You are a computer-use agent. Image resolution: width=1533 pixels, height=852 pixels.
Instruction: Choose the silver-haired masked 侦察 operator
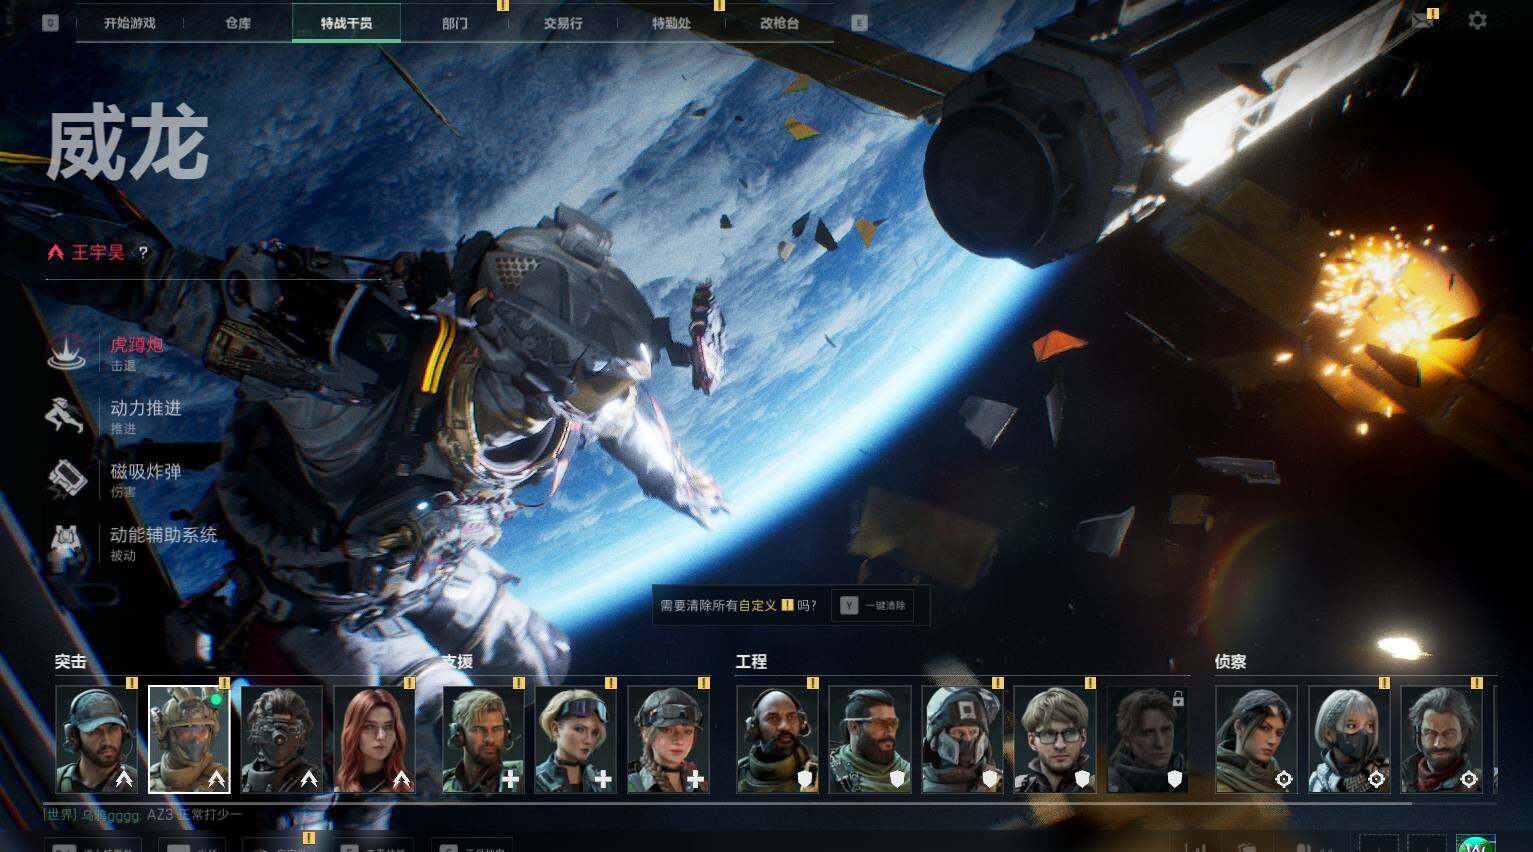tap(1349, 739)
